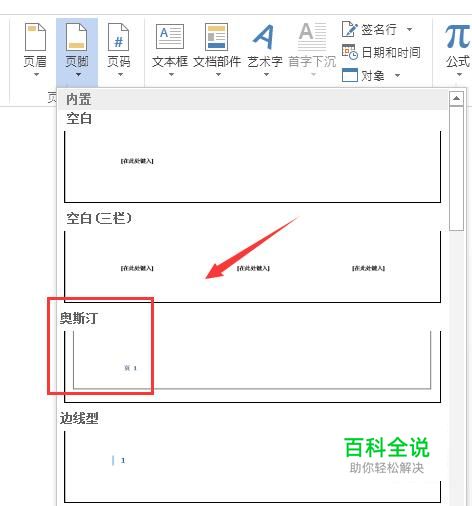Click the 空白(三栏) label text
Screen dimensions: 472x506
point(99,218)
